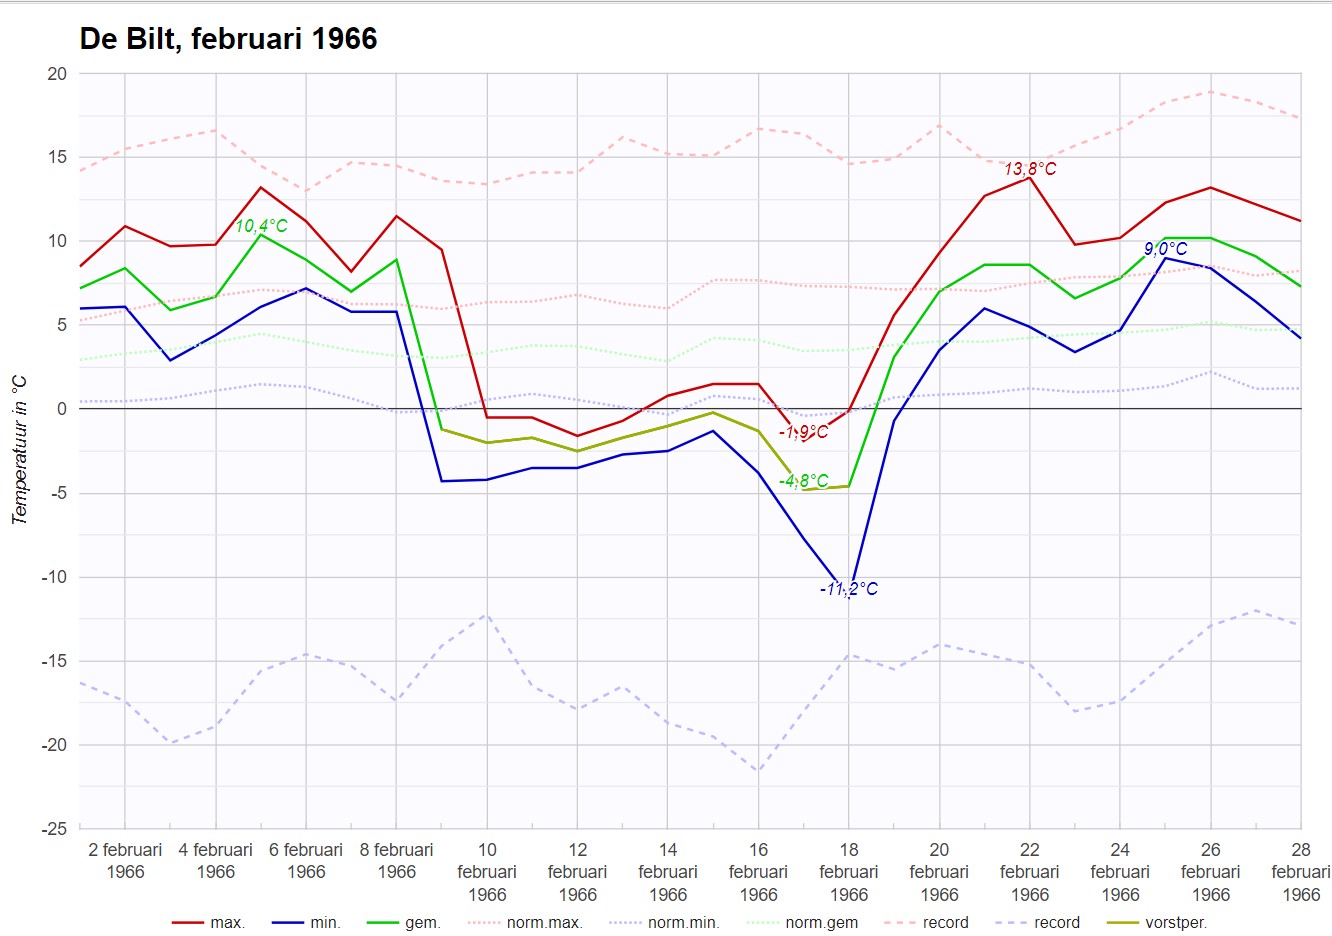Toggle the green 'gem.' legend series
The width and height of the screenshot is (1332, 936).
(x=404, y=922)
